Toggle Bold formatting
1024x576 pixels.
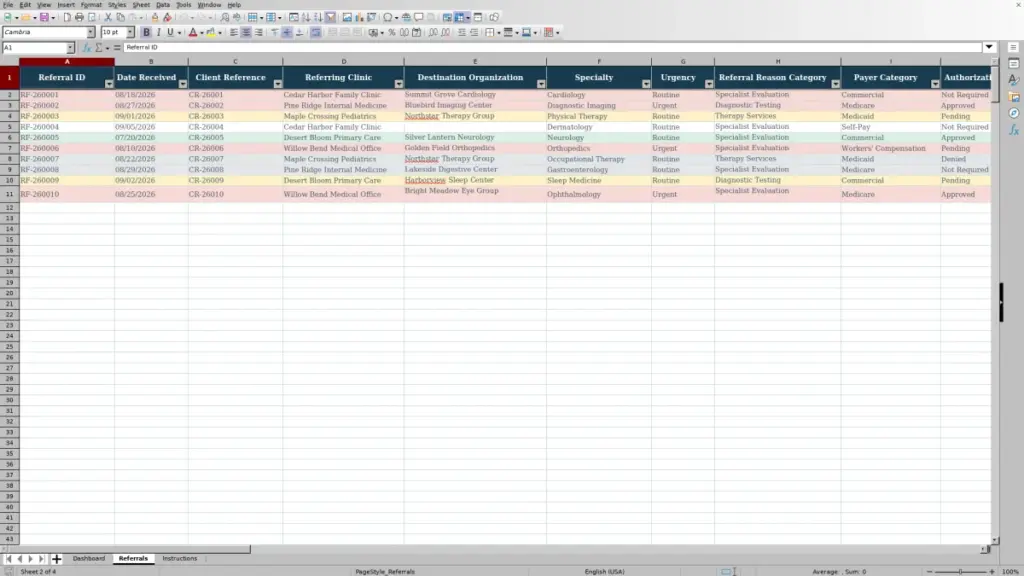click(146, 32)
